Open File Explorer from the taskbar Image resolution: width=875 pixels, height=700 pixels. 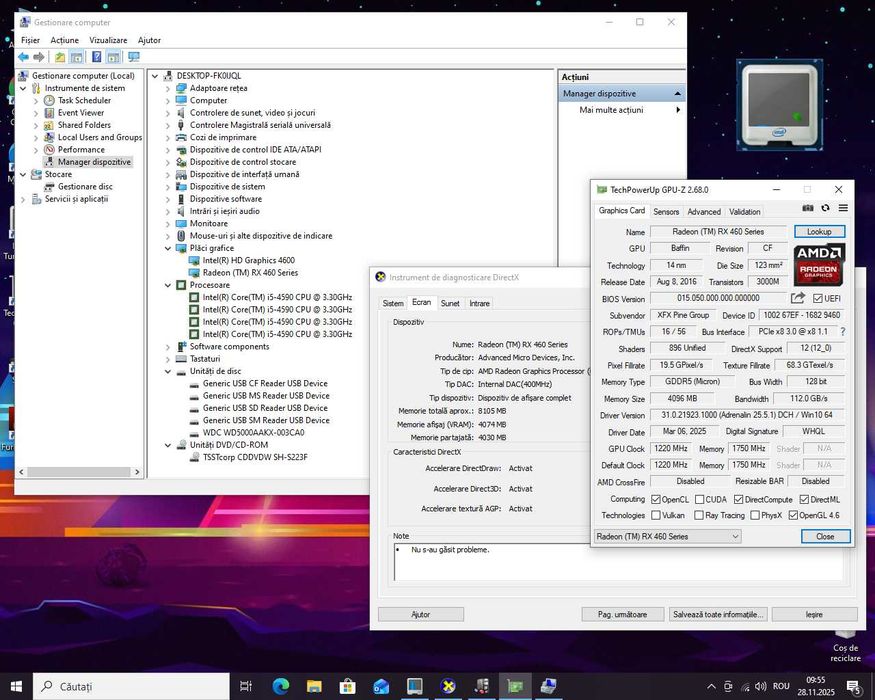[x=314, y=686]
